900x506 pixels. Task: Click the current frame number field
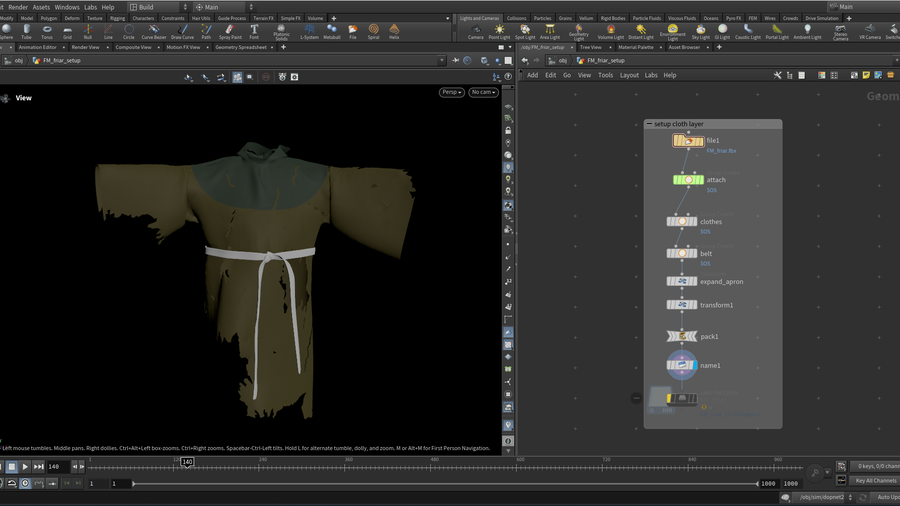pos(58,467)
